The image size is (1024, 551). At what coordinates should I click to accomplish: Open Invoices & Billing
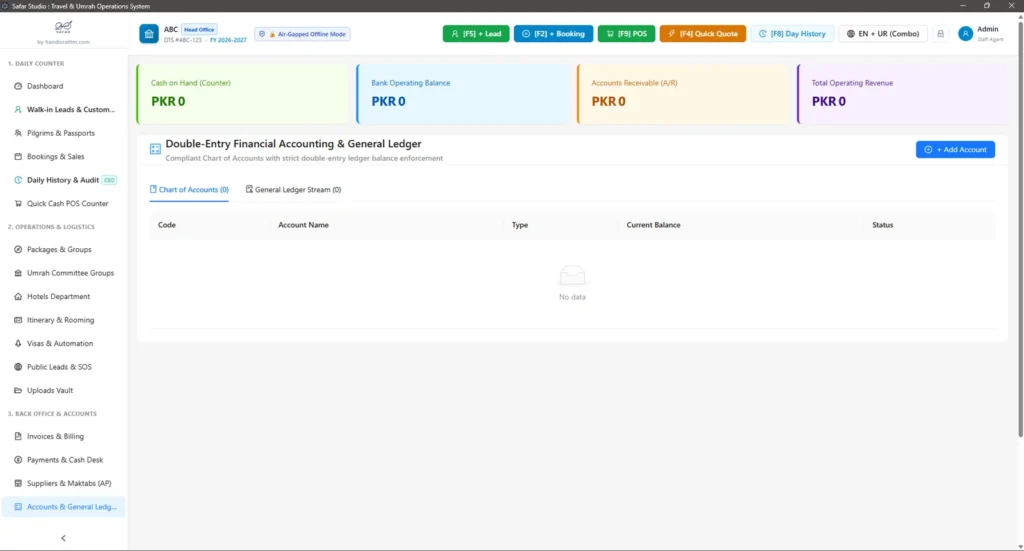[64, 436]
